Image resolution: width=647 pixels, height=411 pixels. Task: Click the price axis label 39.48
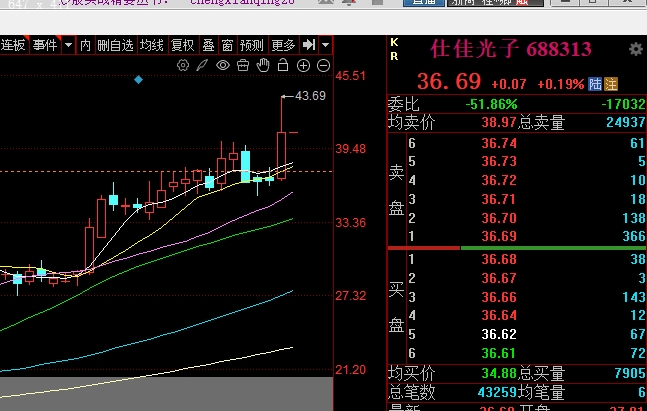(350, 149)
